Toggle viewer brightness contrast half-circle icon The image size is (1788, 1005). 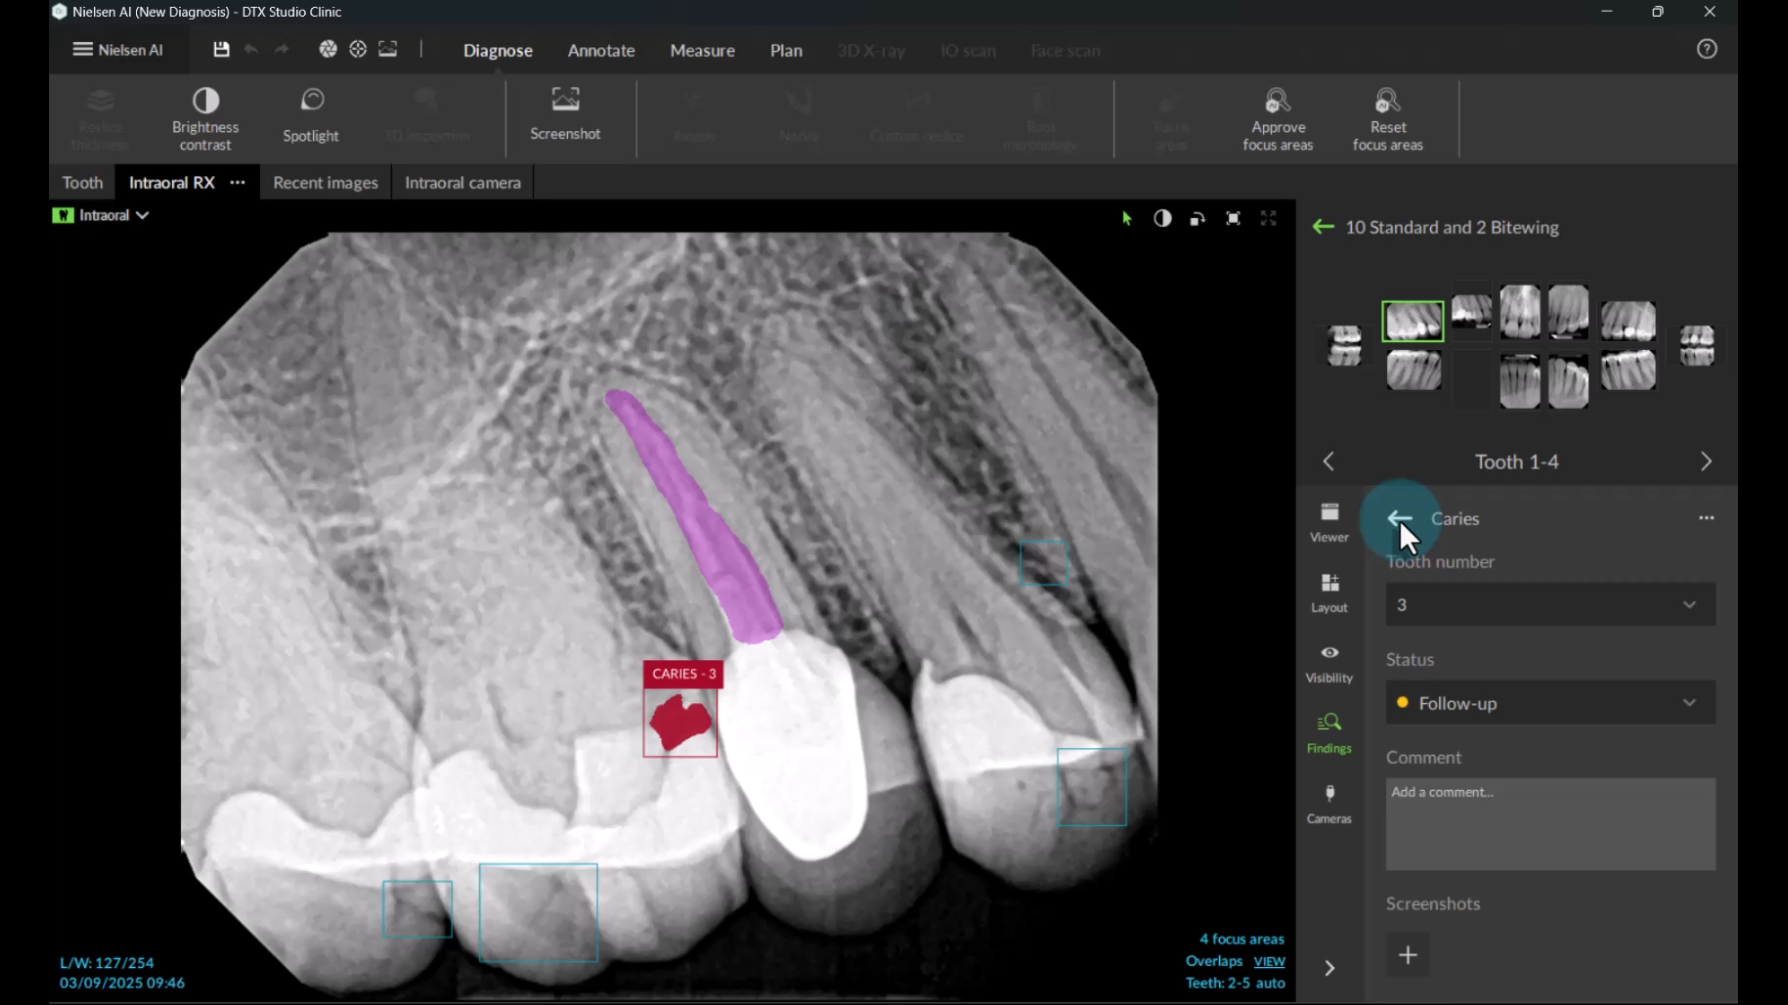1162,218
